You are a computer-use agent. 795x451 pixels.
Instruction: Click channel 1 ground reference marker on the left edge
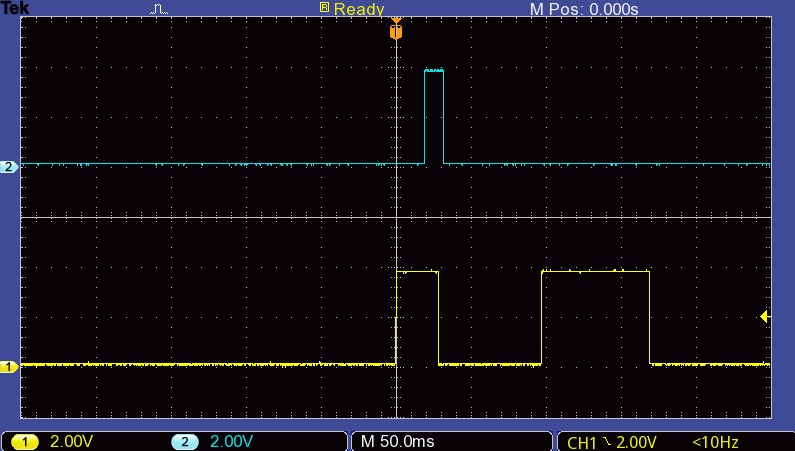click(x=9, y=366)
